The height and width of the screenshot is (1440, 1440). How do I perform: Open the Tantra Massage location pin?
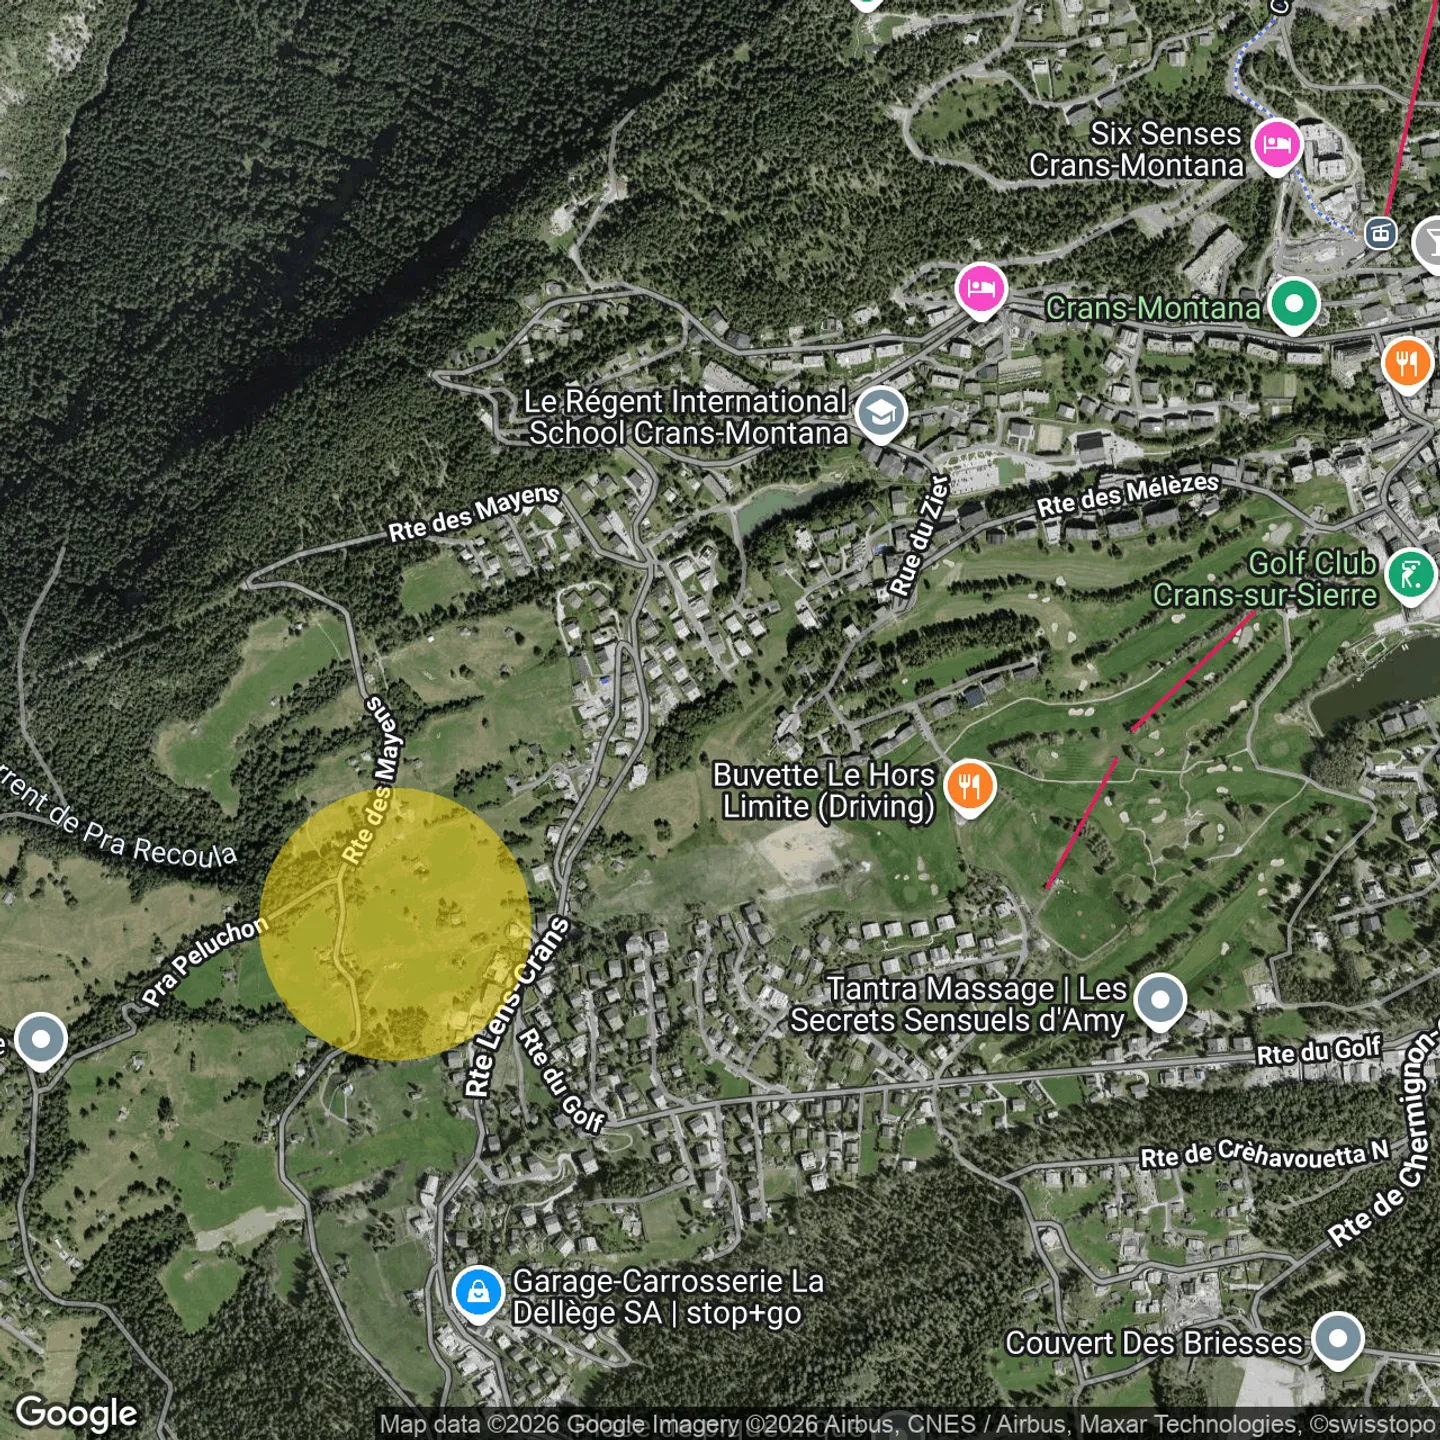pos(1160,1001)
